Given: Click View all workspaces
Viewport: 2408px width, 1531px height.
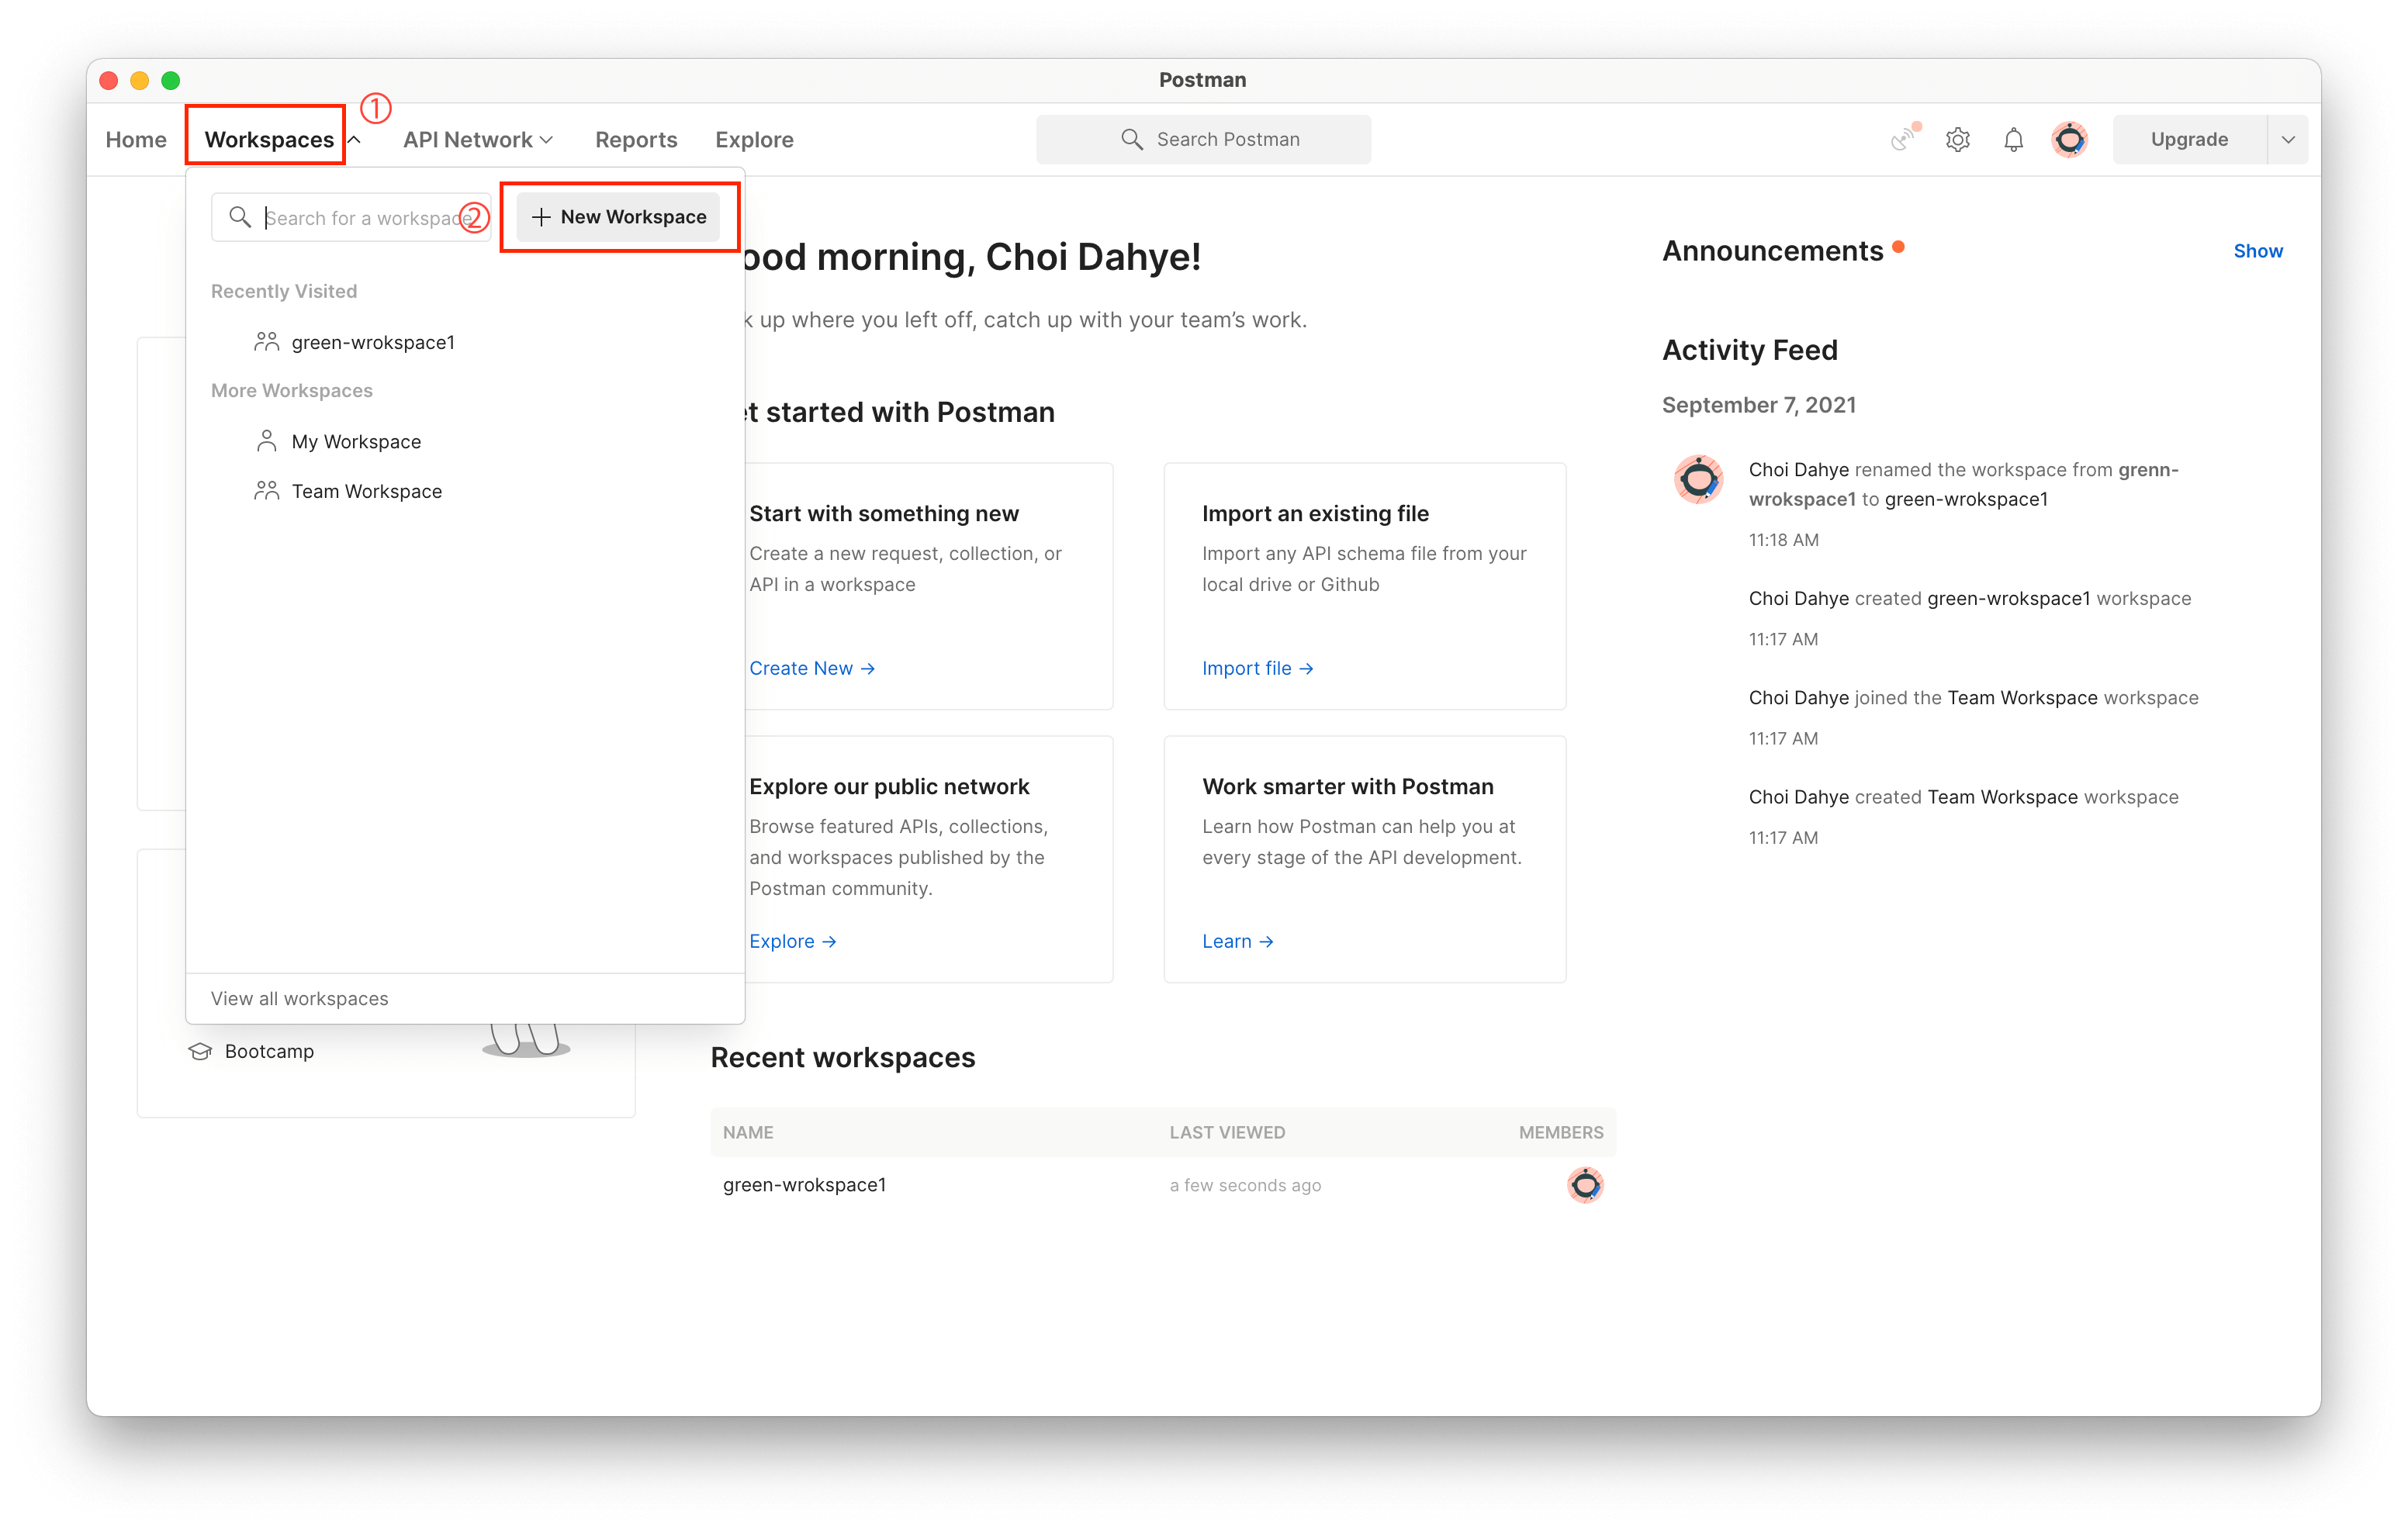Looking at the screenshot, I should tap(299, 998).
